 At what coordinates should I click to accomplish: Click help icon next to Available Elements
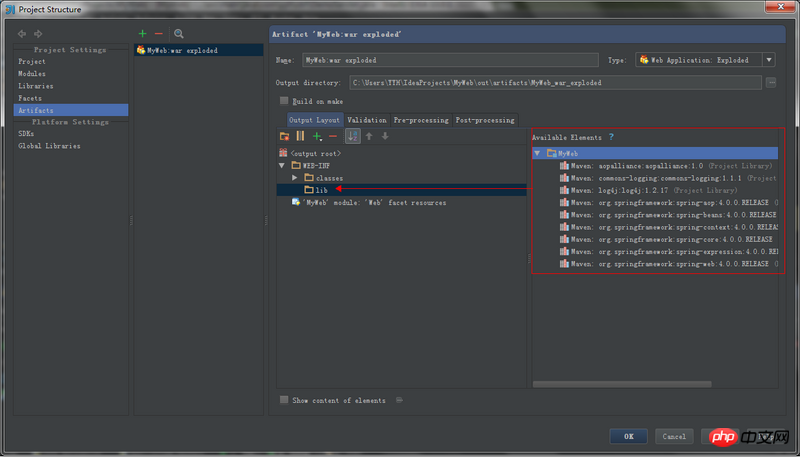pos(611,137)
